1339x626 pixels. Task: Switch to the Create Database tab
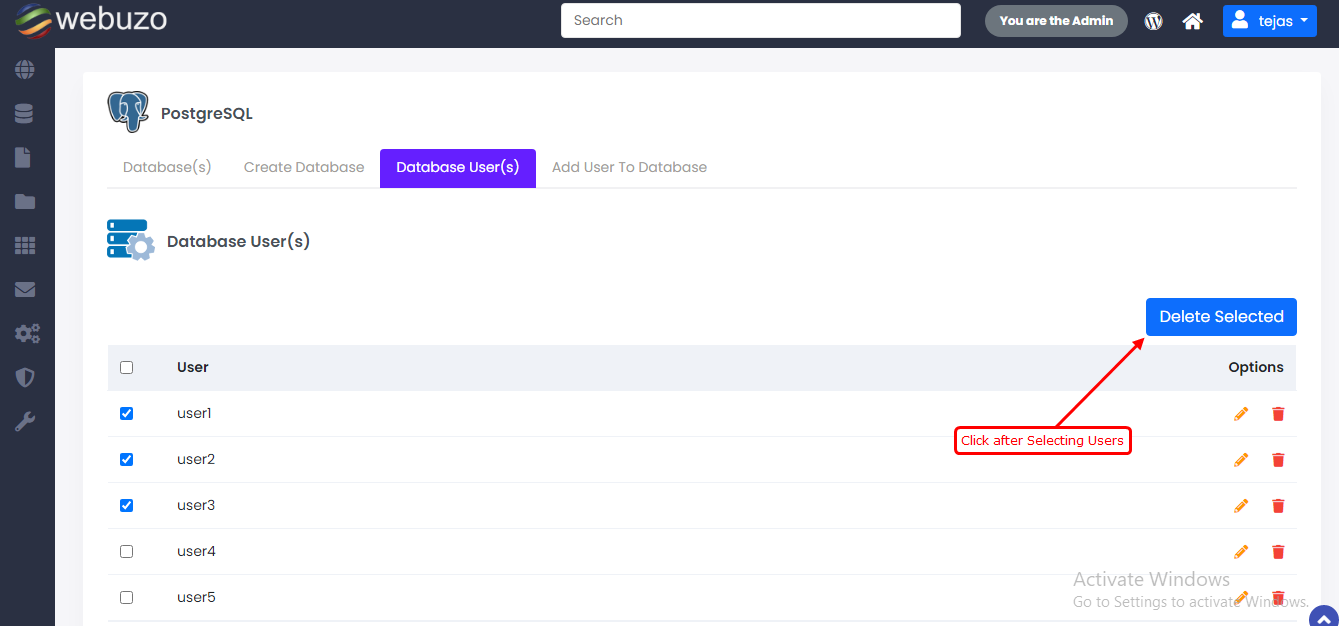pyautogui.click(x=303, y=166)
